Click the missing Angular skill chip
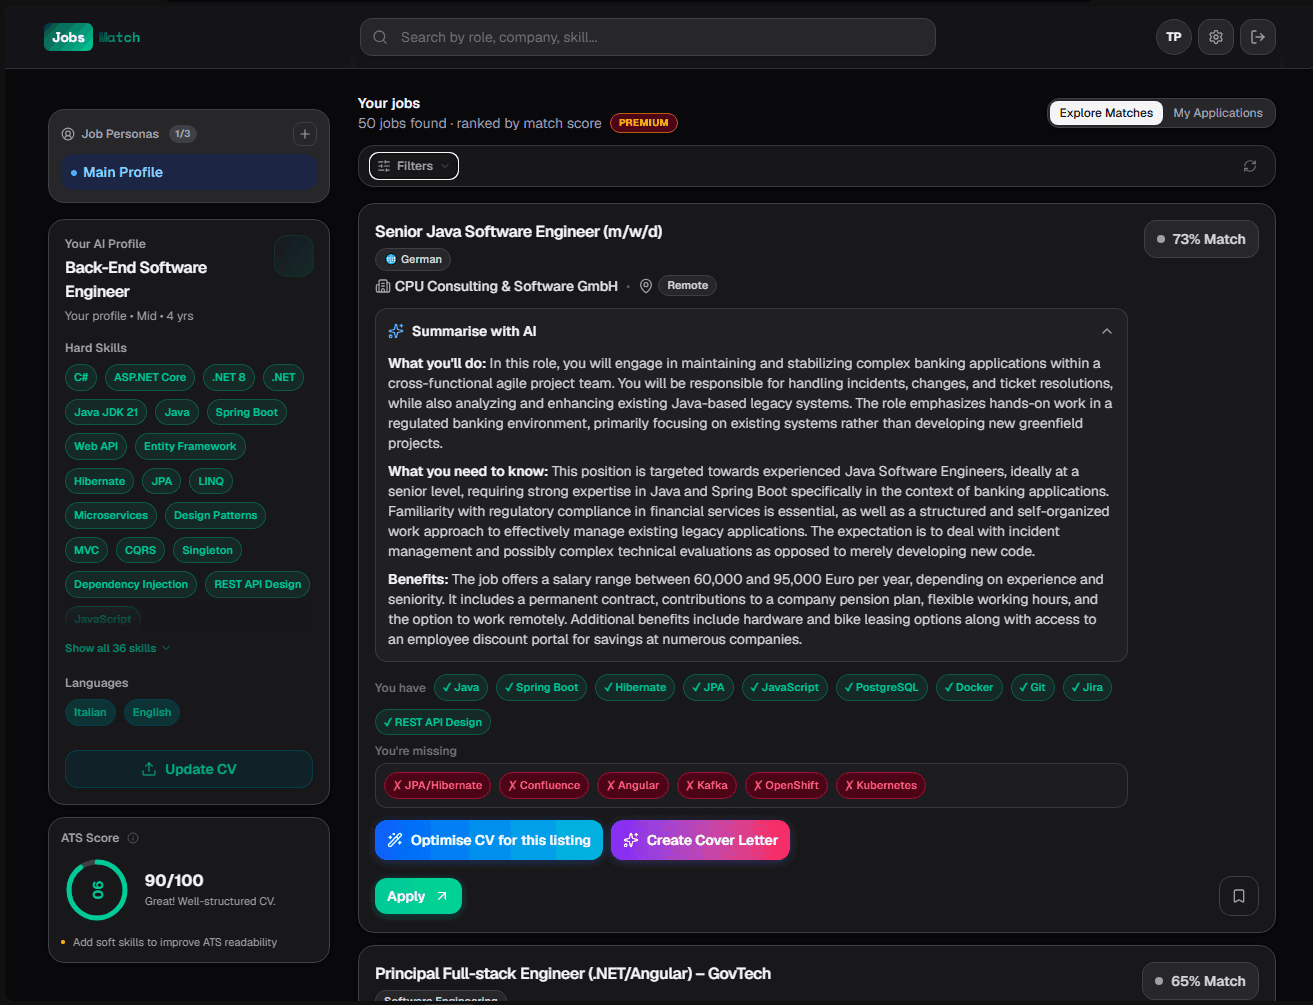This screenshot has height=1005, width=1313. click(x=633, y=785)
